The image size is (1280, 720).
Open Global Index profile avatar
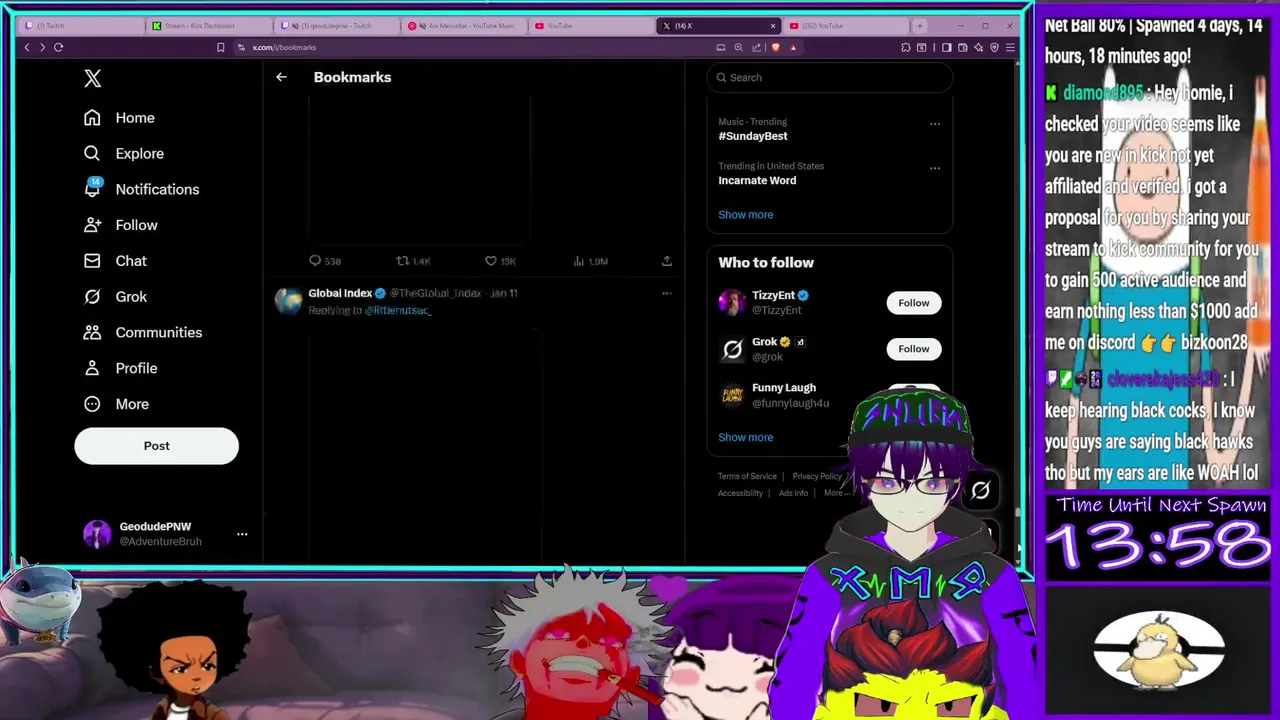(x=288, y=301)
